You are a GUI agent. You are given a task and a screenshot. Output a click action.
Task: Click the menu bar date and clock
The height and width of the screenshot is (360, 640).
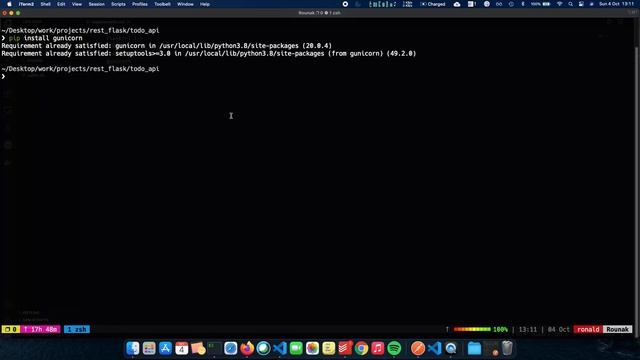[616, 4]
